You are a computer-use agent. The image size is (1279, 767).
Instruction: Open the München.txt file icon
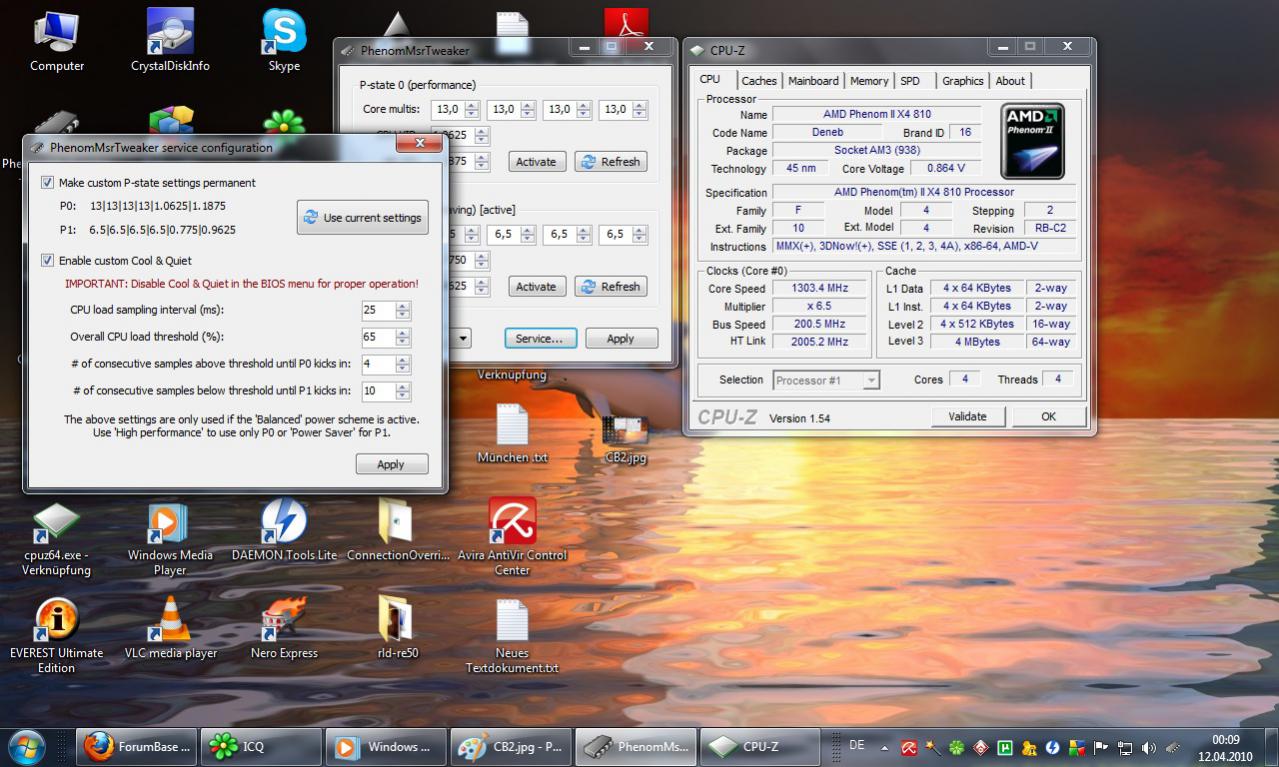512,434
